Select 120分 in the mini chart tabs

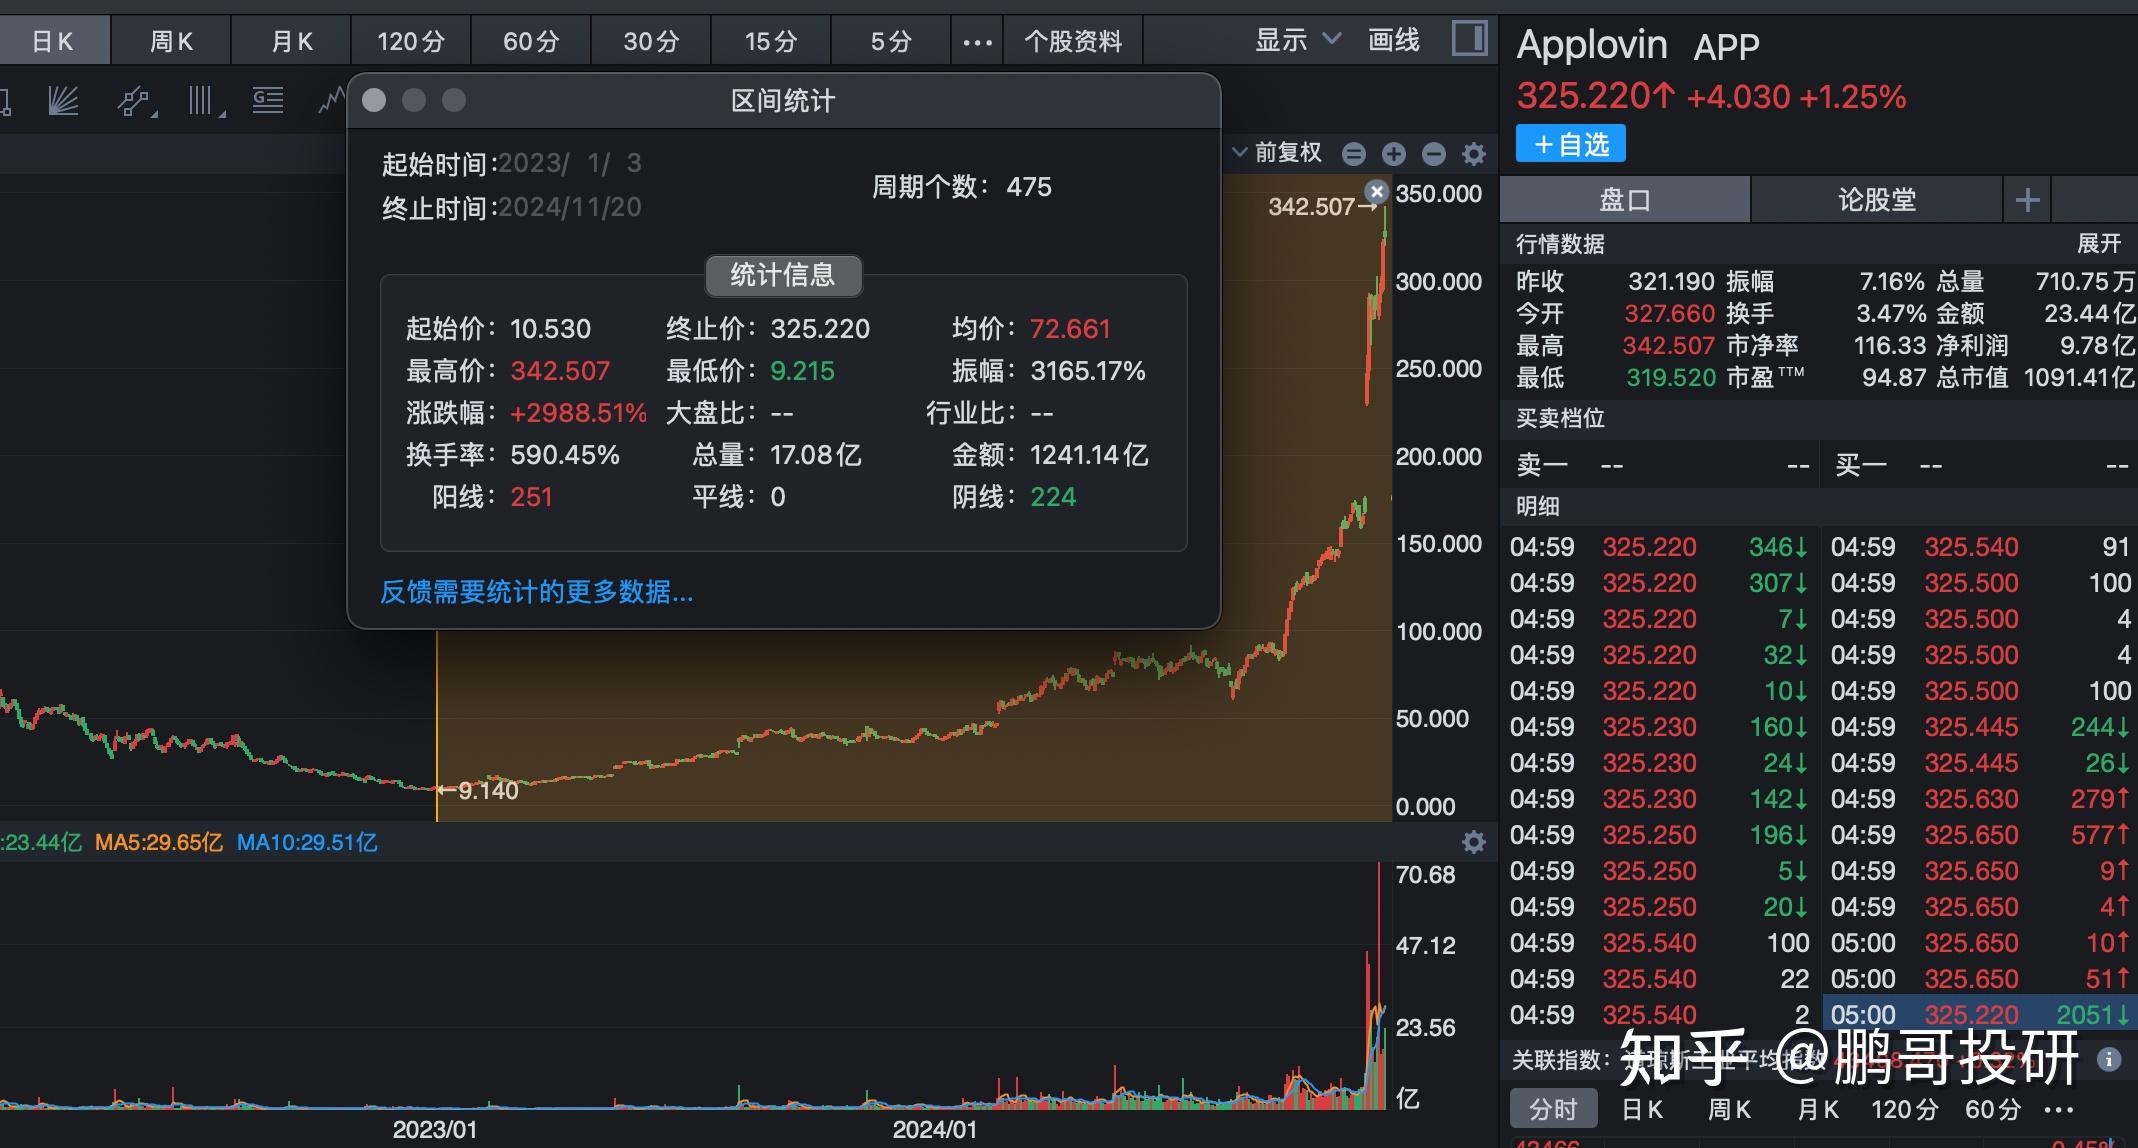1905,1109
